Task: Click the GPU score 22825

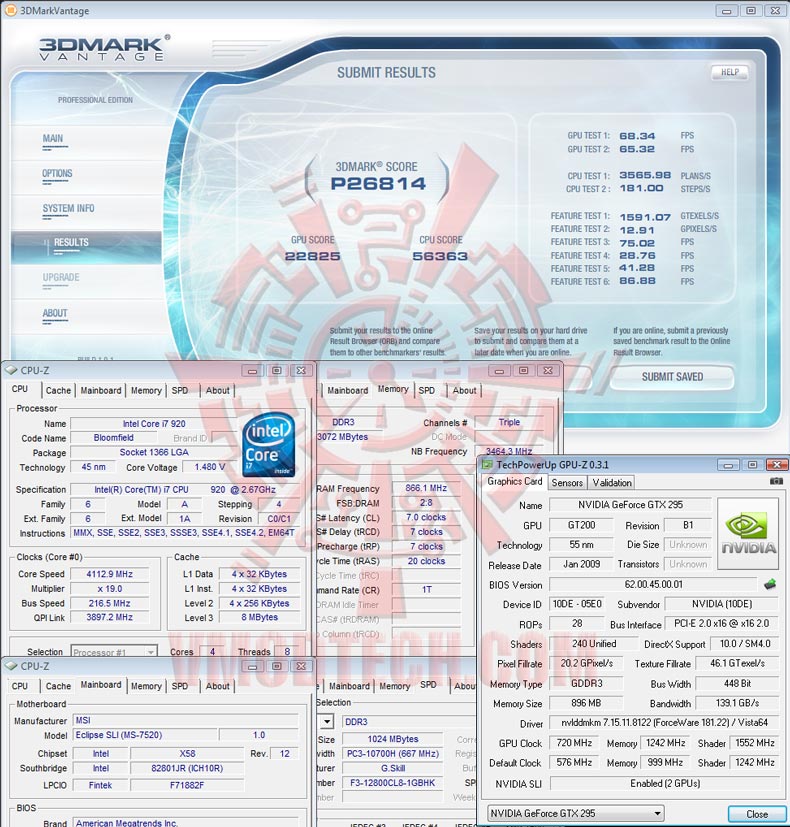Action: tap(312, 256)
